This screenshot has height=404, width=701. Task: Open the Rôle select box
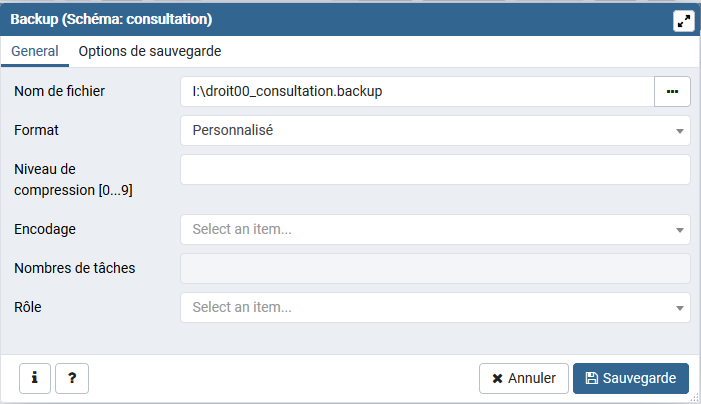(x=425, y=307)
